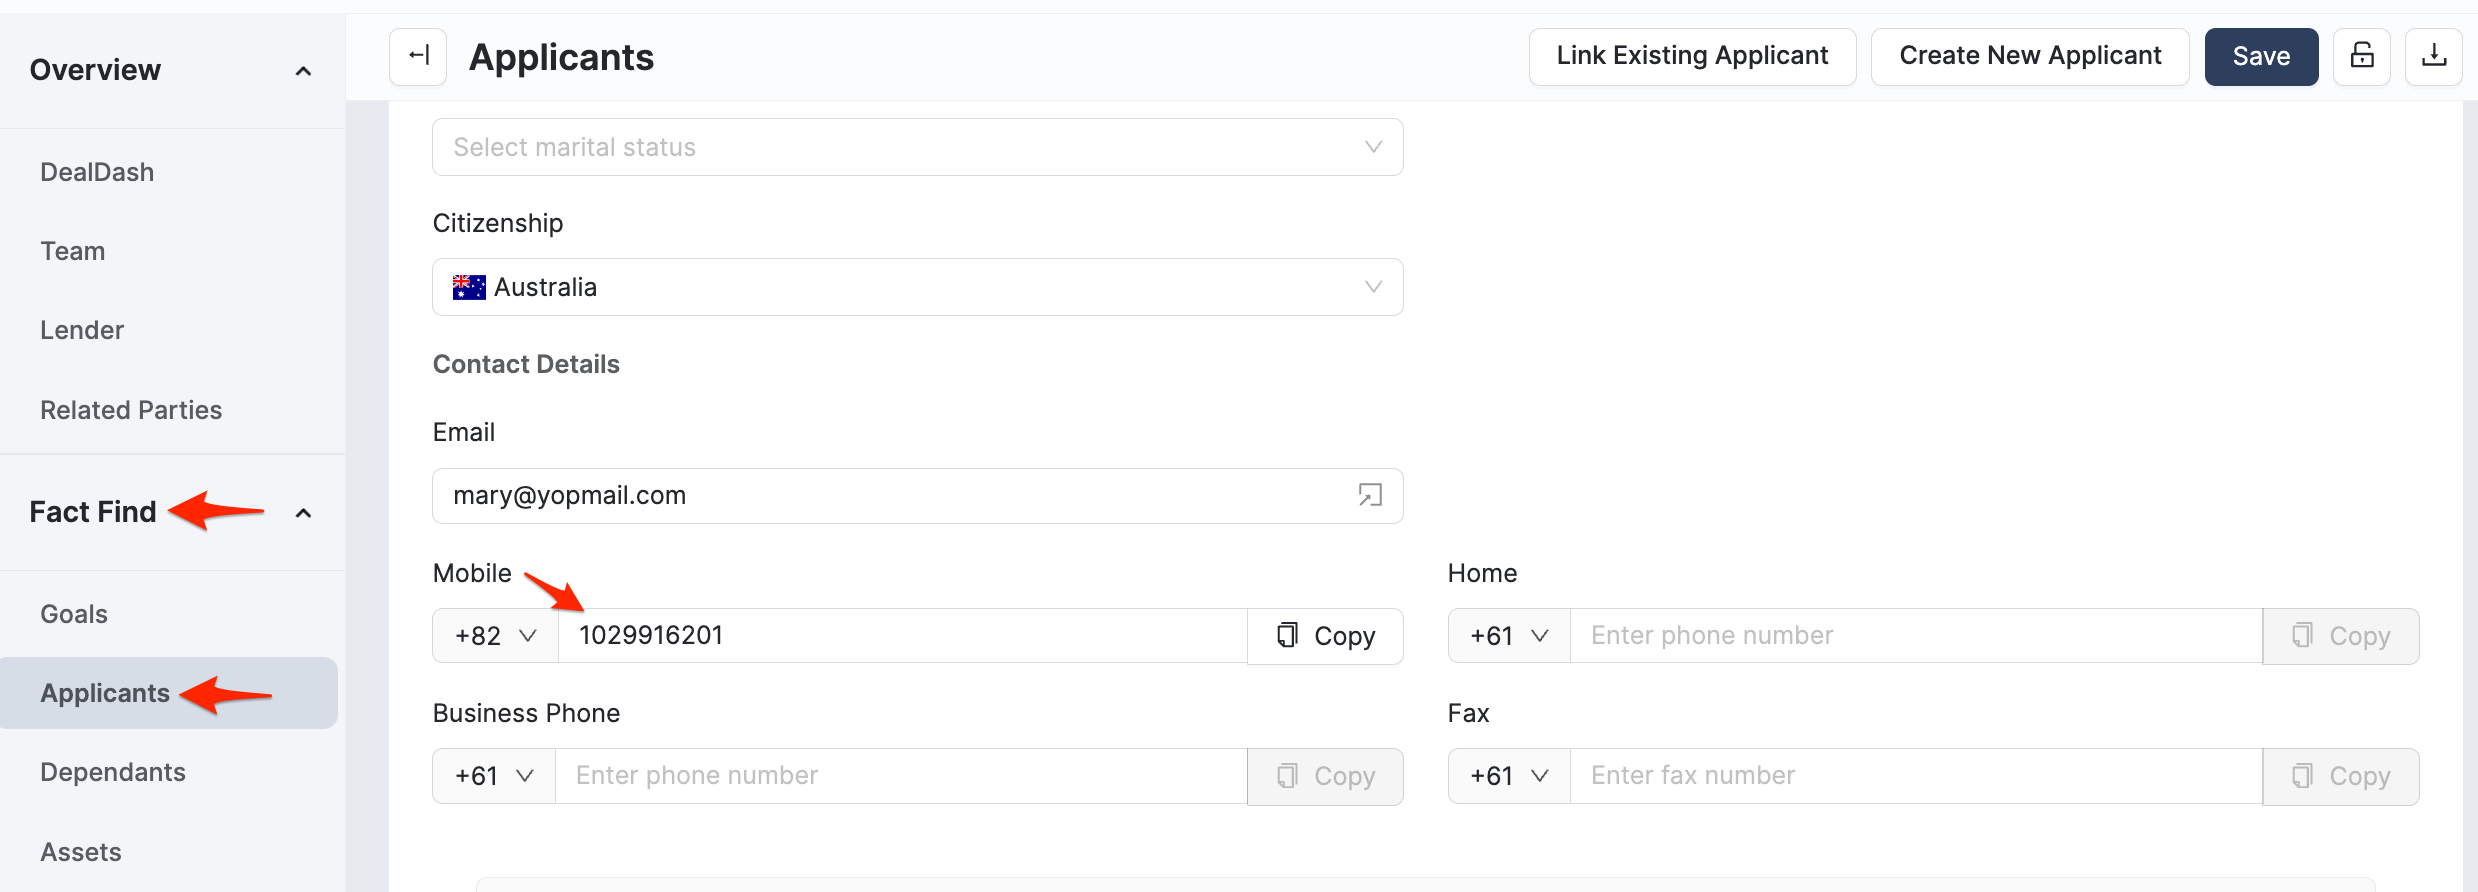This screenshot has width=2478, height=892.
Task: Click the unlock padlock icon
Action: 2361,56
